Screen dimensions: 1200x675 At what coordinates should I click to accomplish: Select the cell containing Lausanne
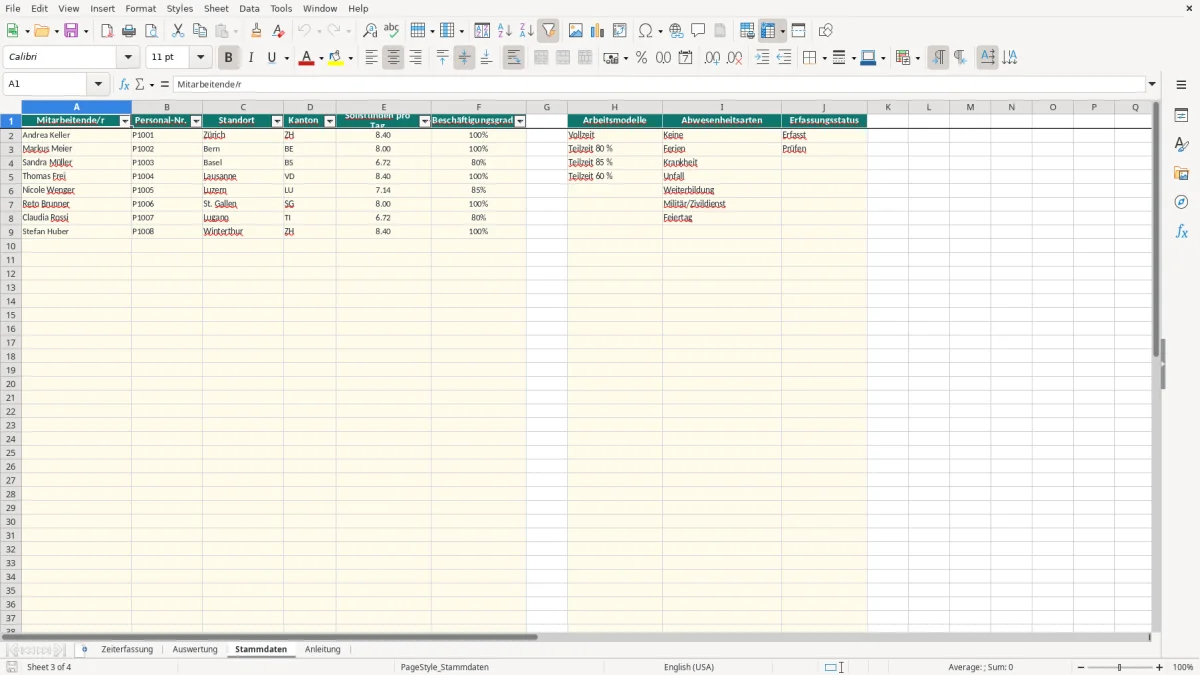[243, 176]
